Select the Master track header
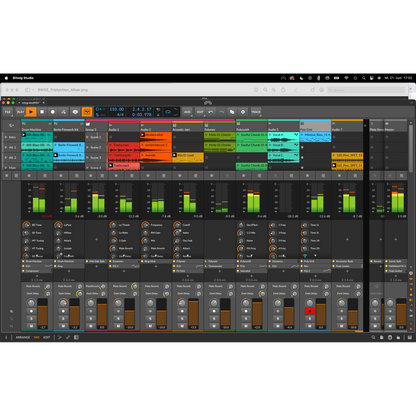 point(395,126)
